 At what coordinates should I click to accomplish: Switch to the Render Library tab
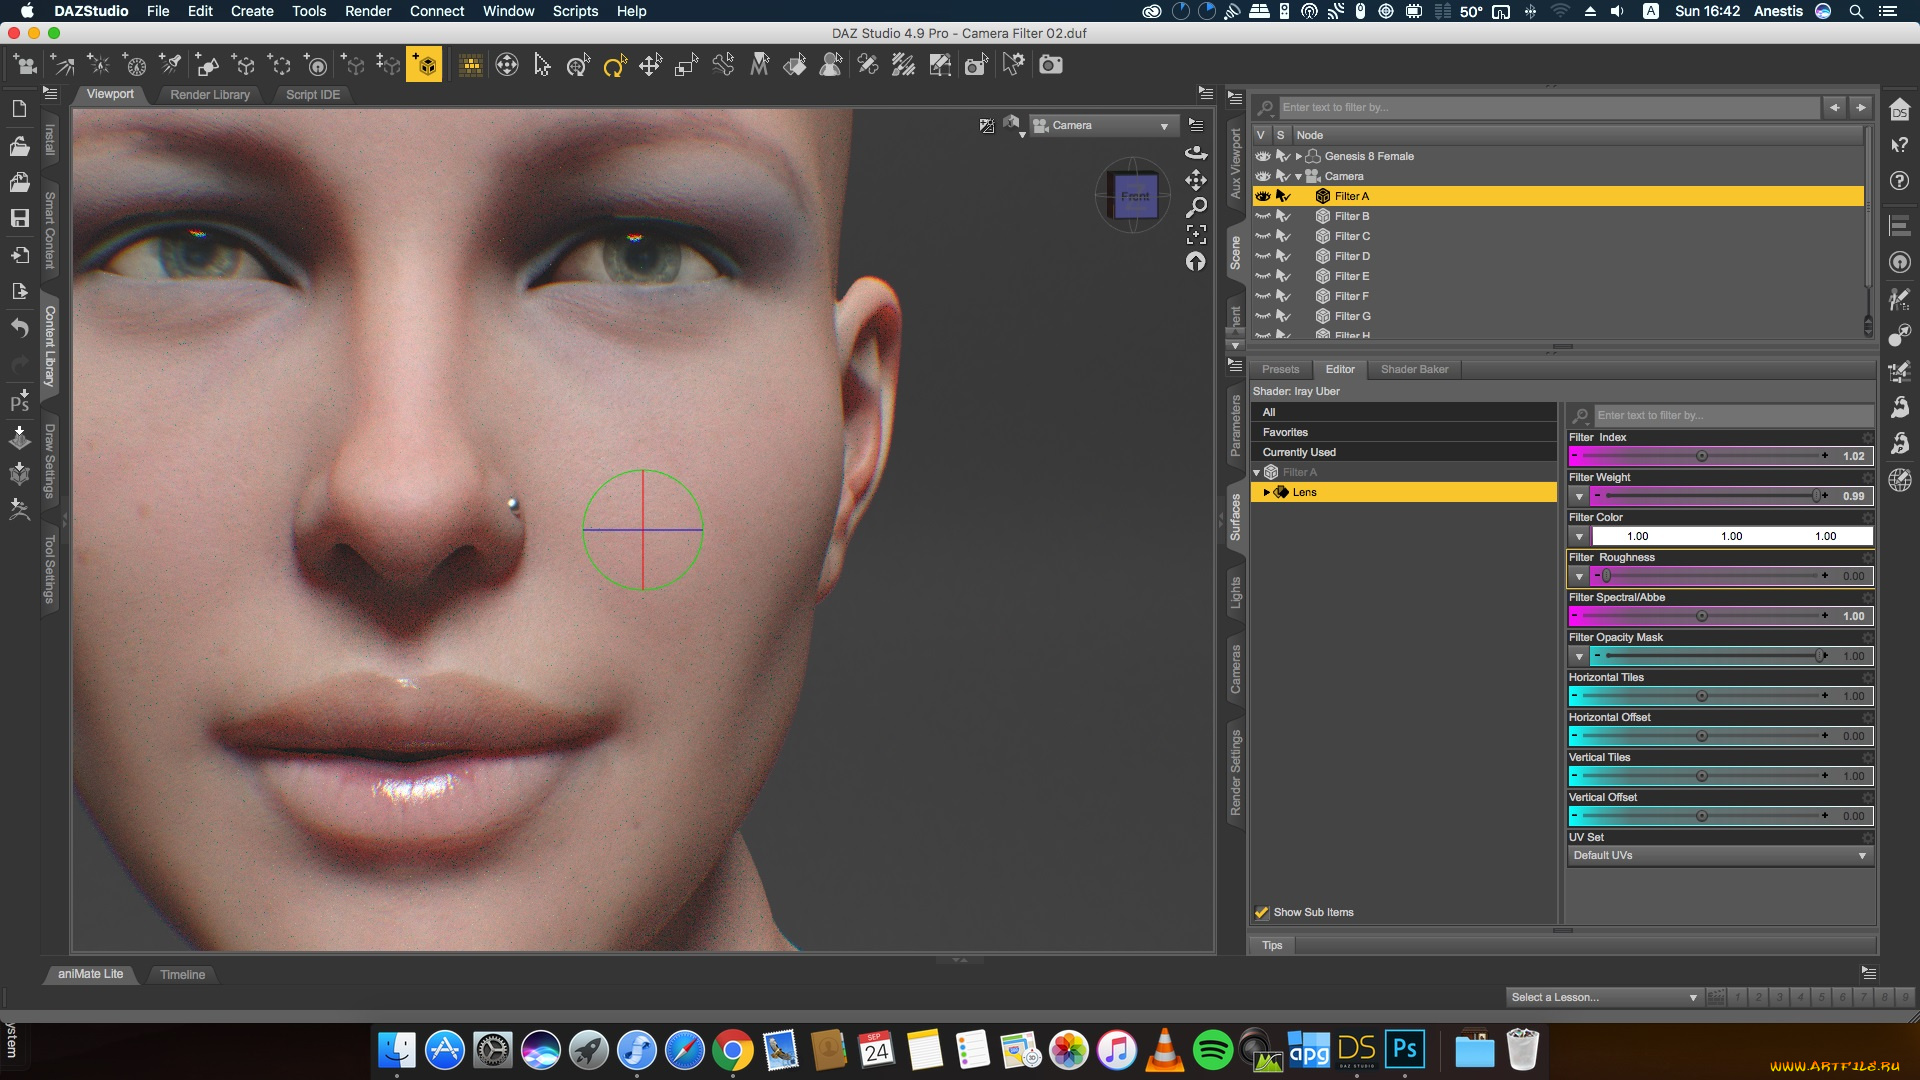click(210, 95)
